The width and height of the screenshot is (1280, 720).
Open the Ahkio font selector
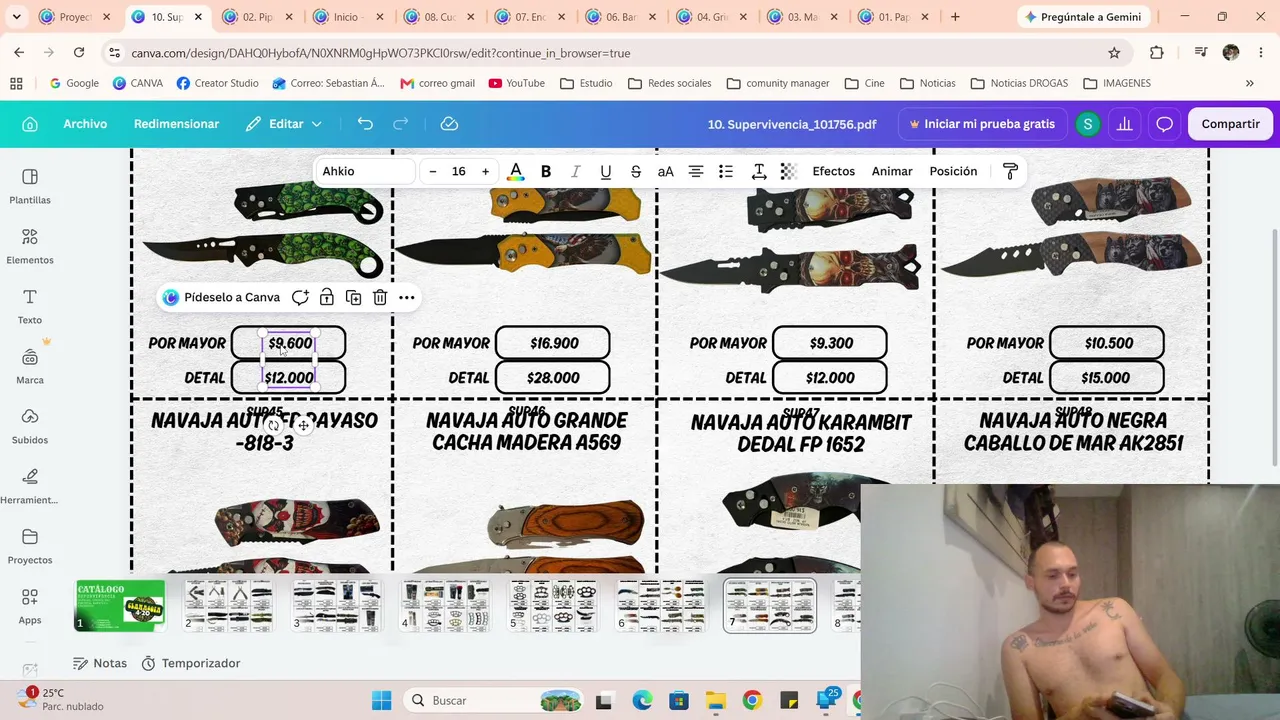[366, 171]
